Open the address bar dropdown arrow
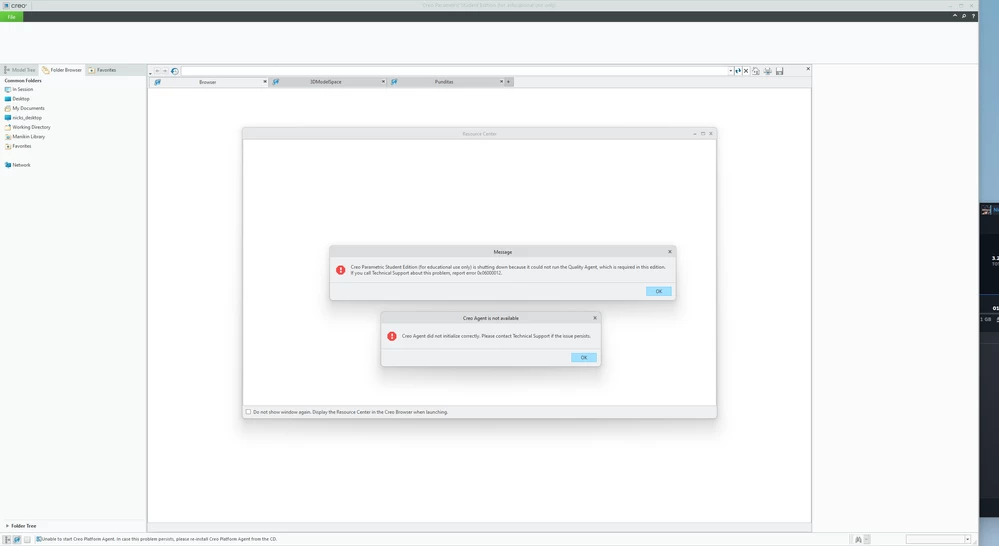The height and width of the screenshot is (546, 999). pos(730,71)
